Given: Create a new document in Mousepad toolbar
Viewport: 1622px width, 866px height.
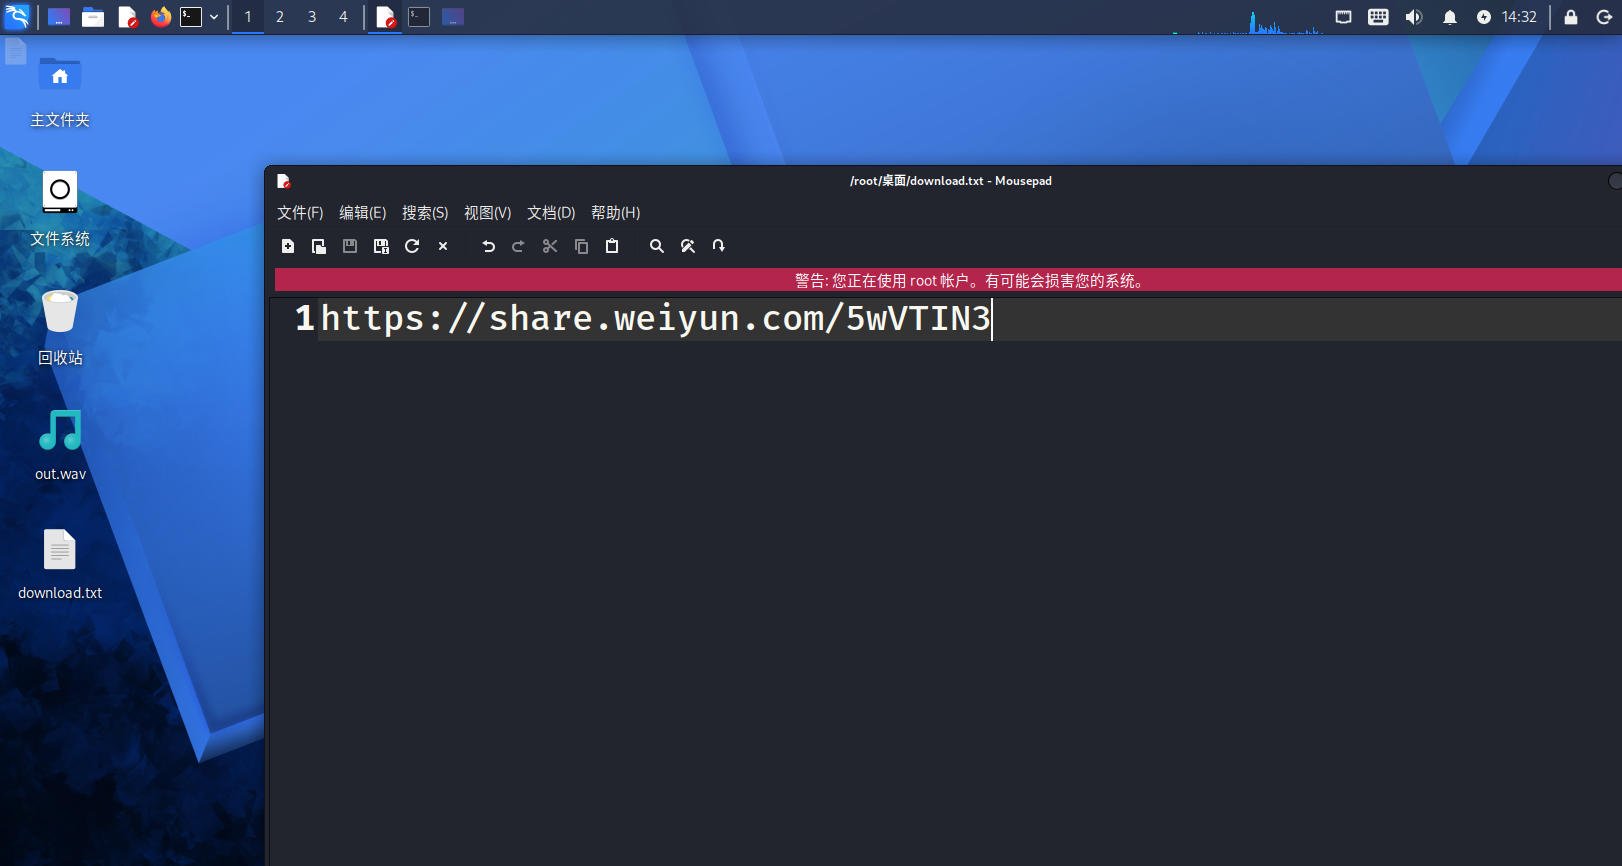Looking at the screenshot, I should pos(288,246).
